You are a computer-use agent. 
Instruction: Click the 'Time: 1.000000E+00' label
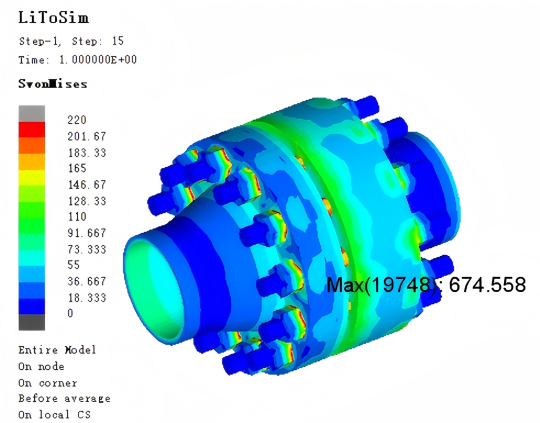coord(77,60)
